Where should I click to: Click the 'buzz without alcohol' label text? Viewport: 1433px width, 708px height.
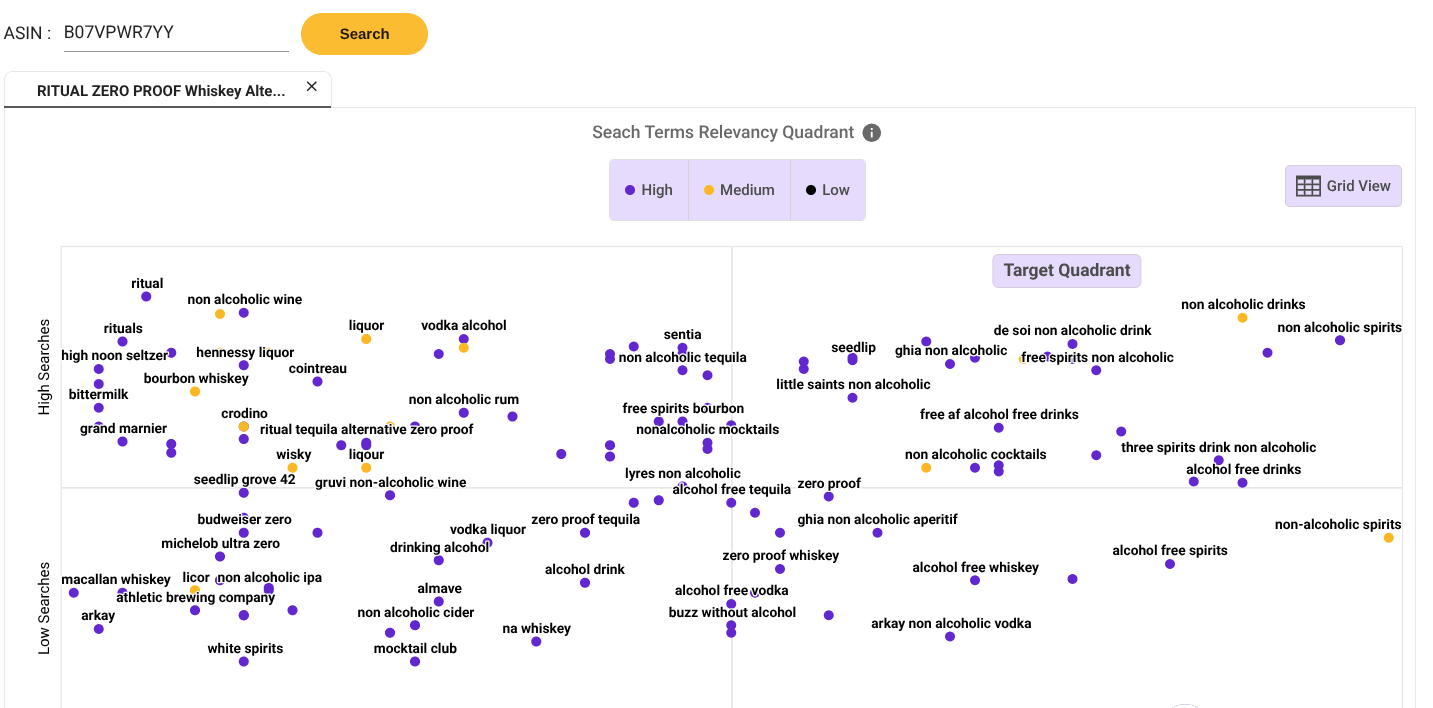732,613
